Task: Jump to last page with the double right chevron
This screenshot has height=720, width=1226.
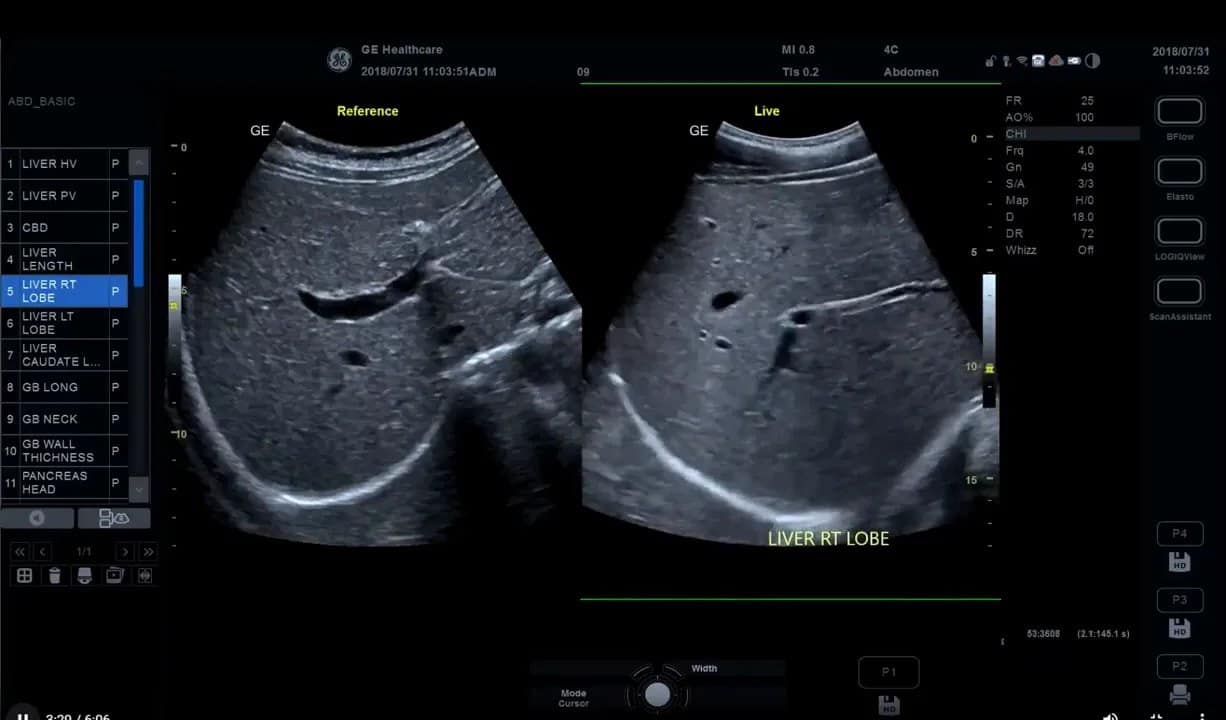Action: (x=148, y=551)
